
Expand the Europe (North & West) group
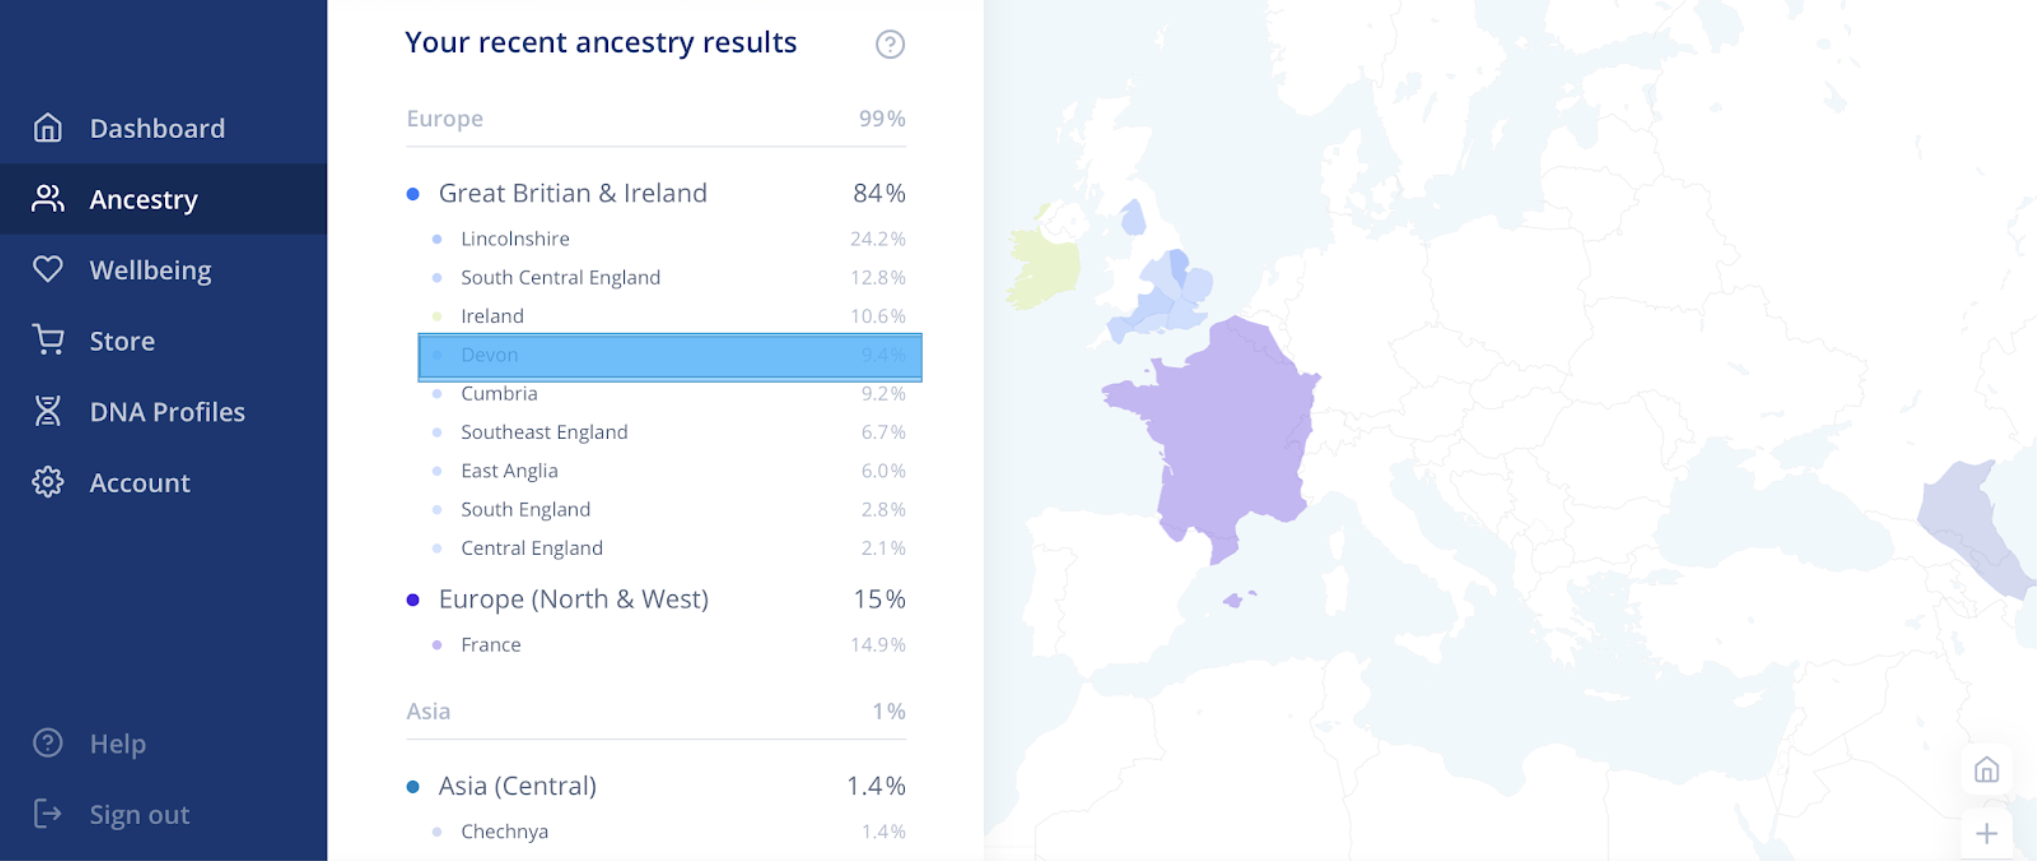[656, 599]
